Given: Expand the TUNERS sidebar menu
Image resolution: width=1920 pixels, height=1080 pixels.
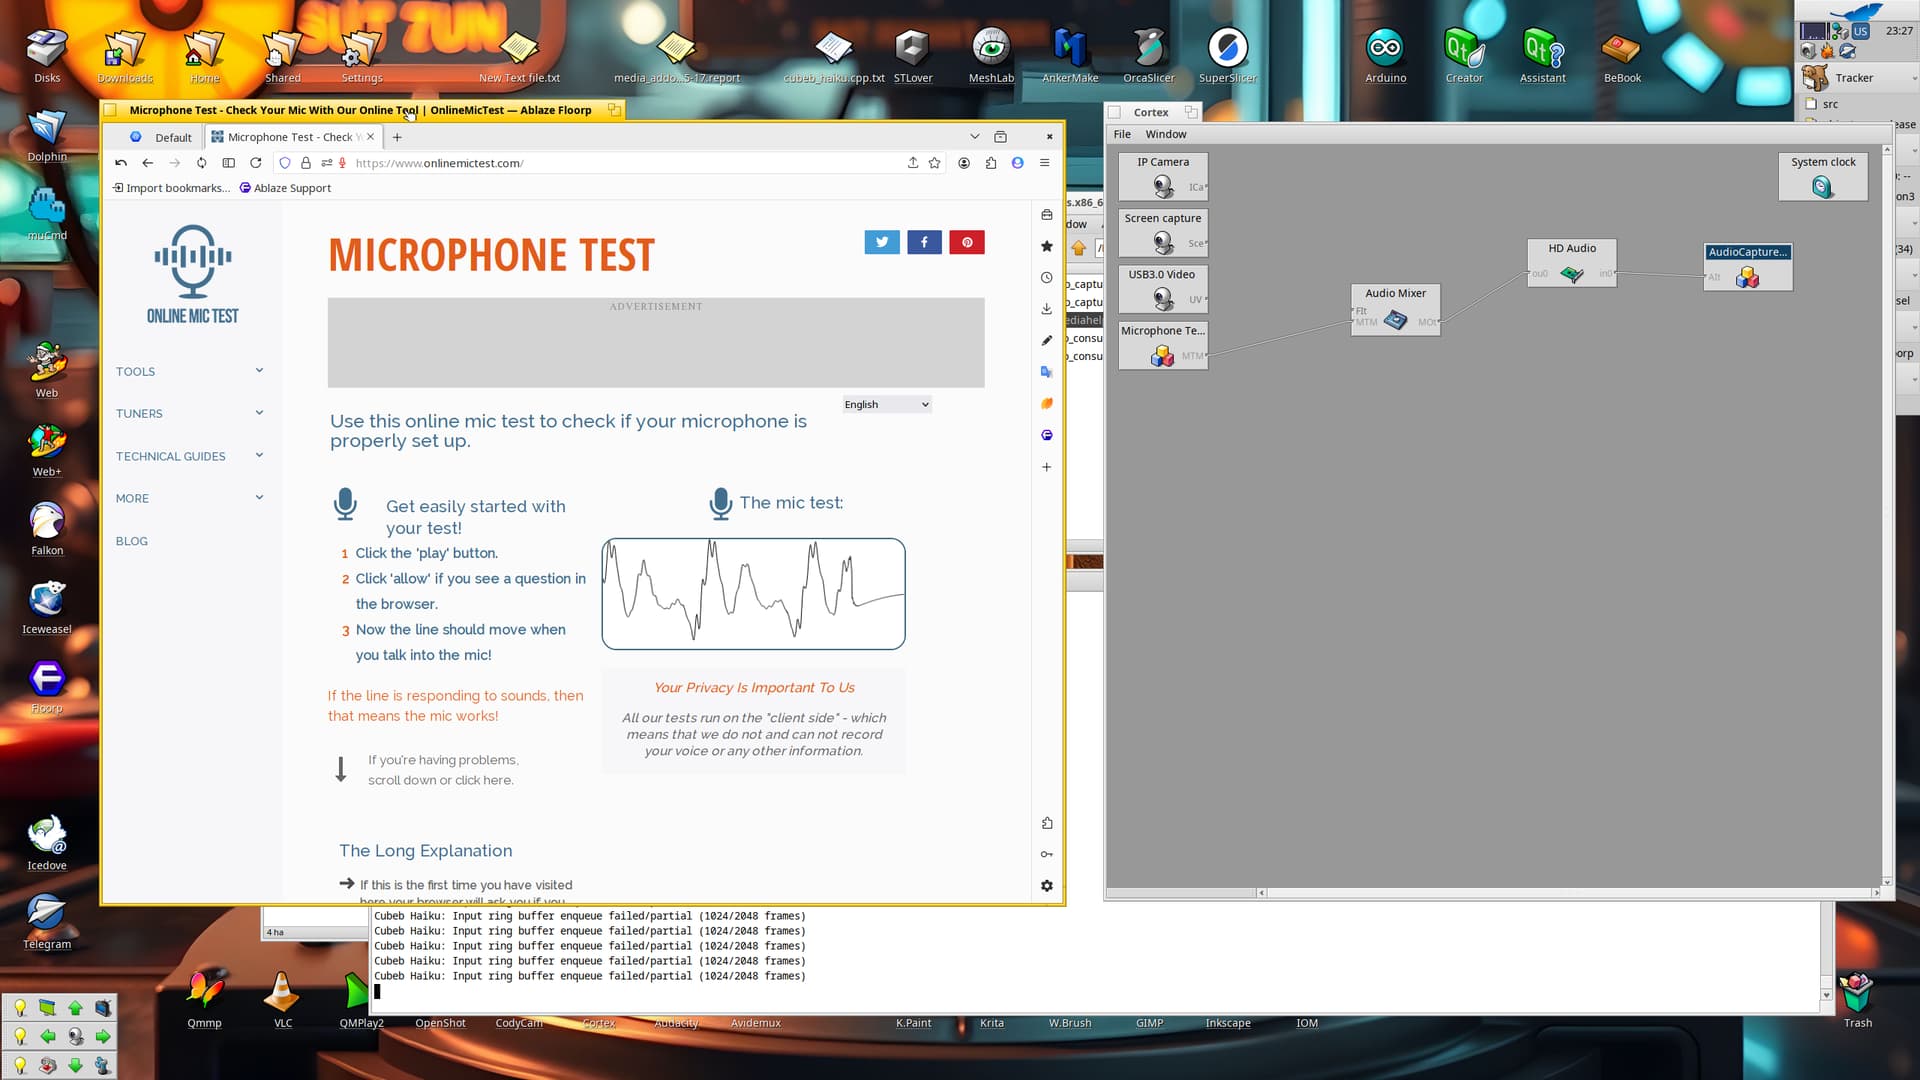Looking at the screenshot, I should [x=189, y=414].
